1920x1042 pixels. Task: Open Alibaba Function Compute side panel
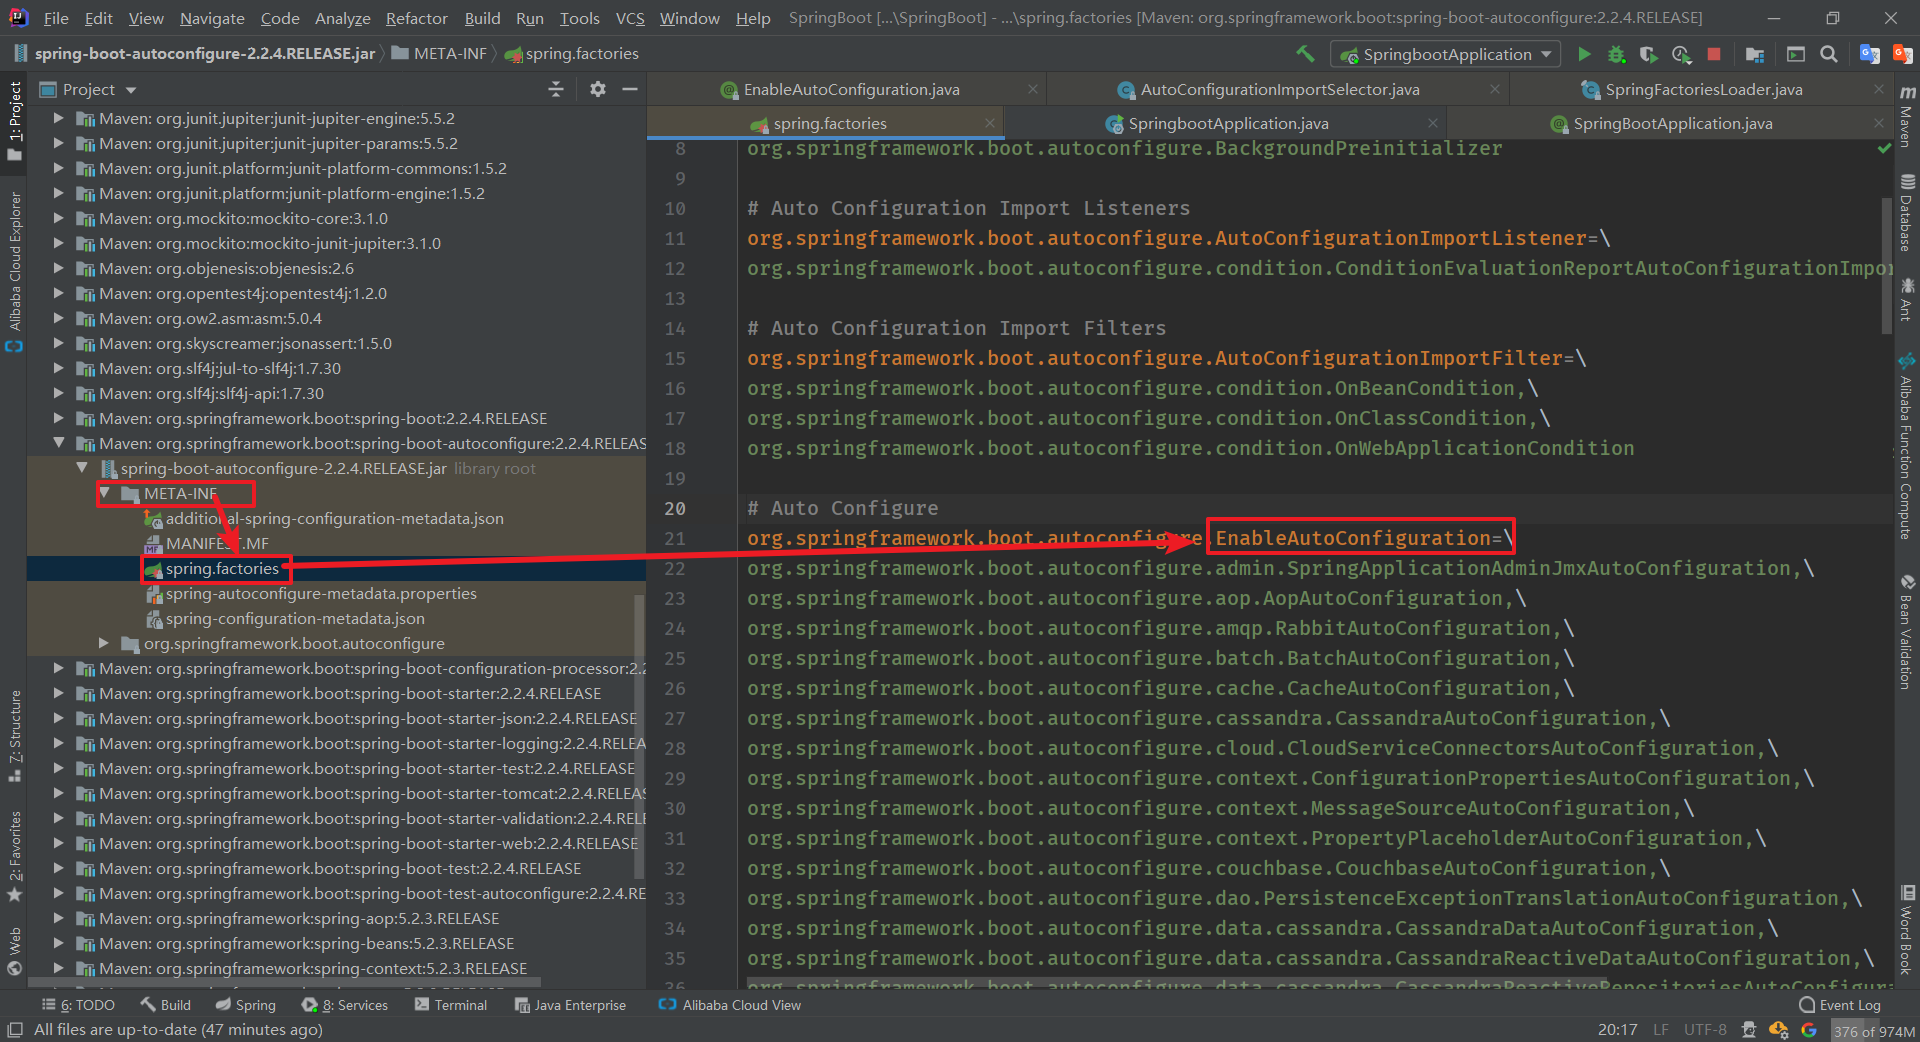(1907, 446)
